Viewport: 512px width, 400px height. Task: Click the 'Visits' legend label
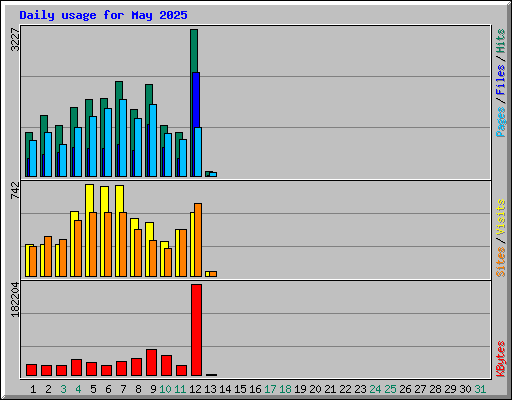501,217
